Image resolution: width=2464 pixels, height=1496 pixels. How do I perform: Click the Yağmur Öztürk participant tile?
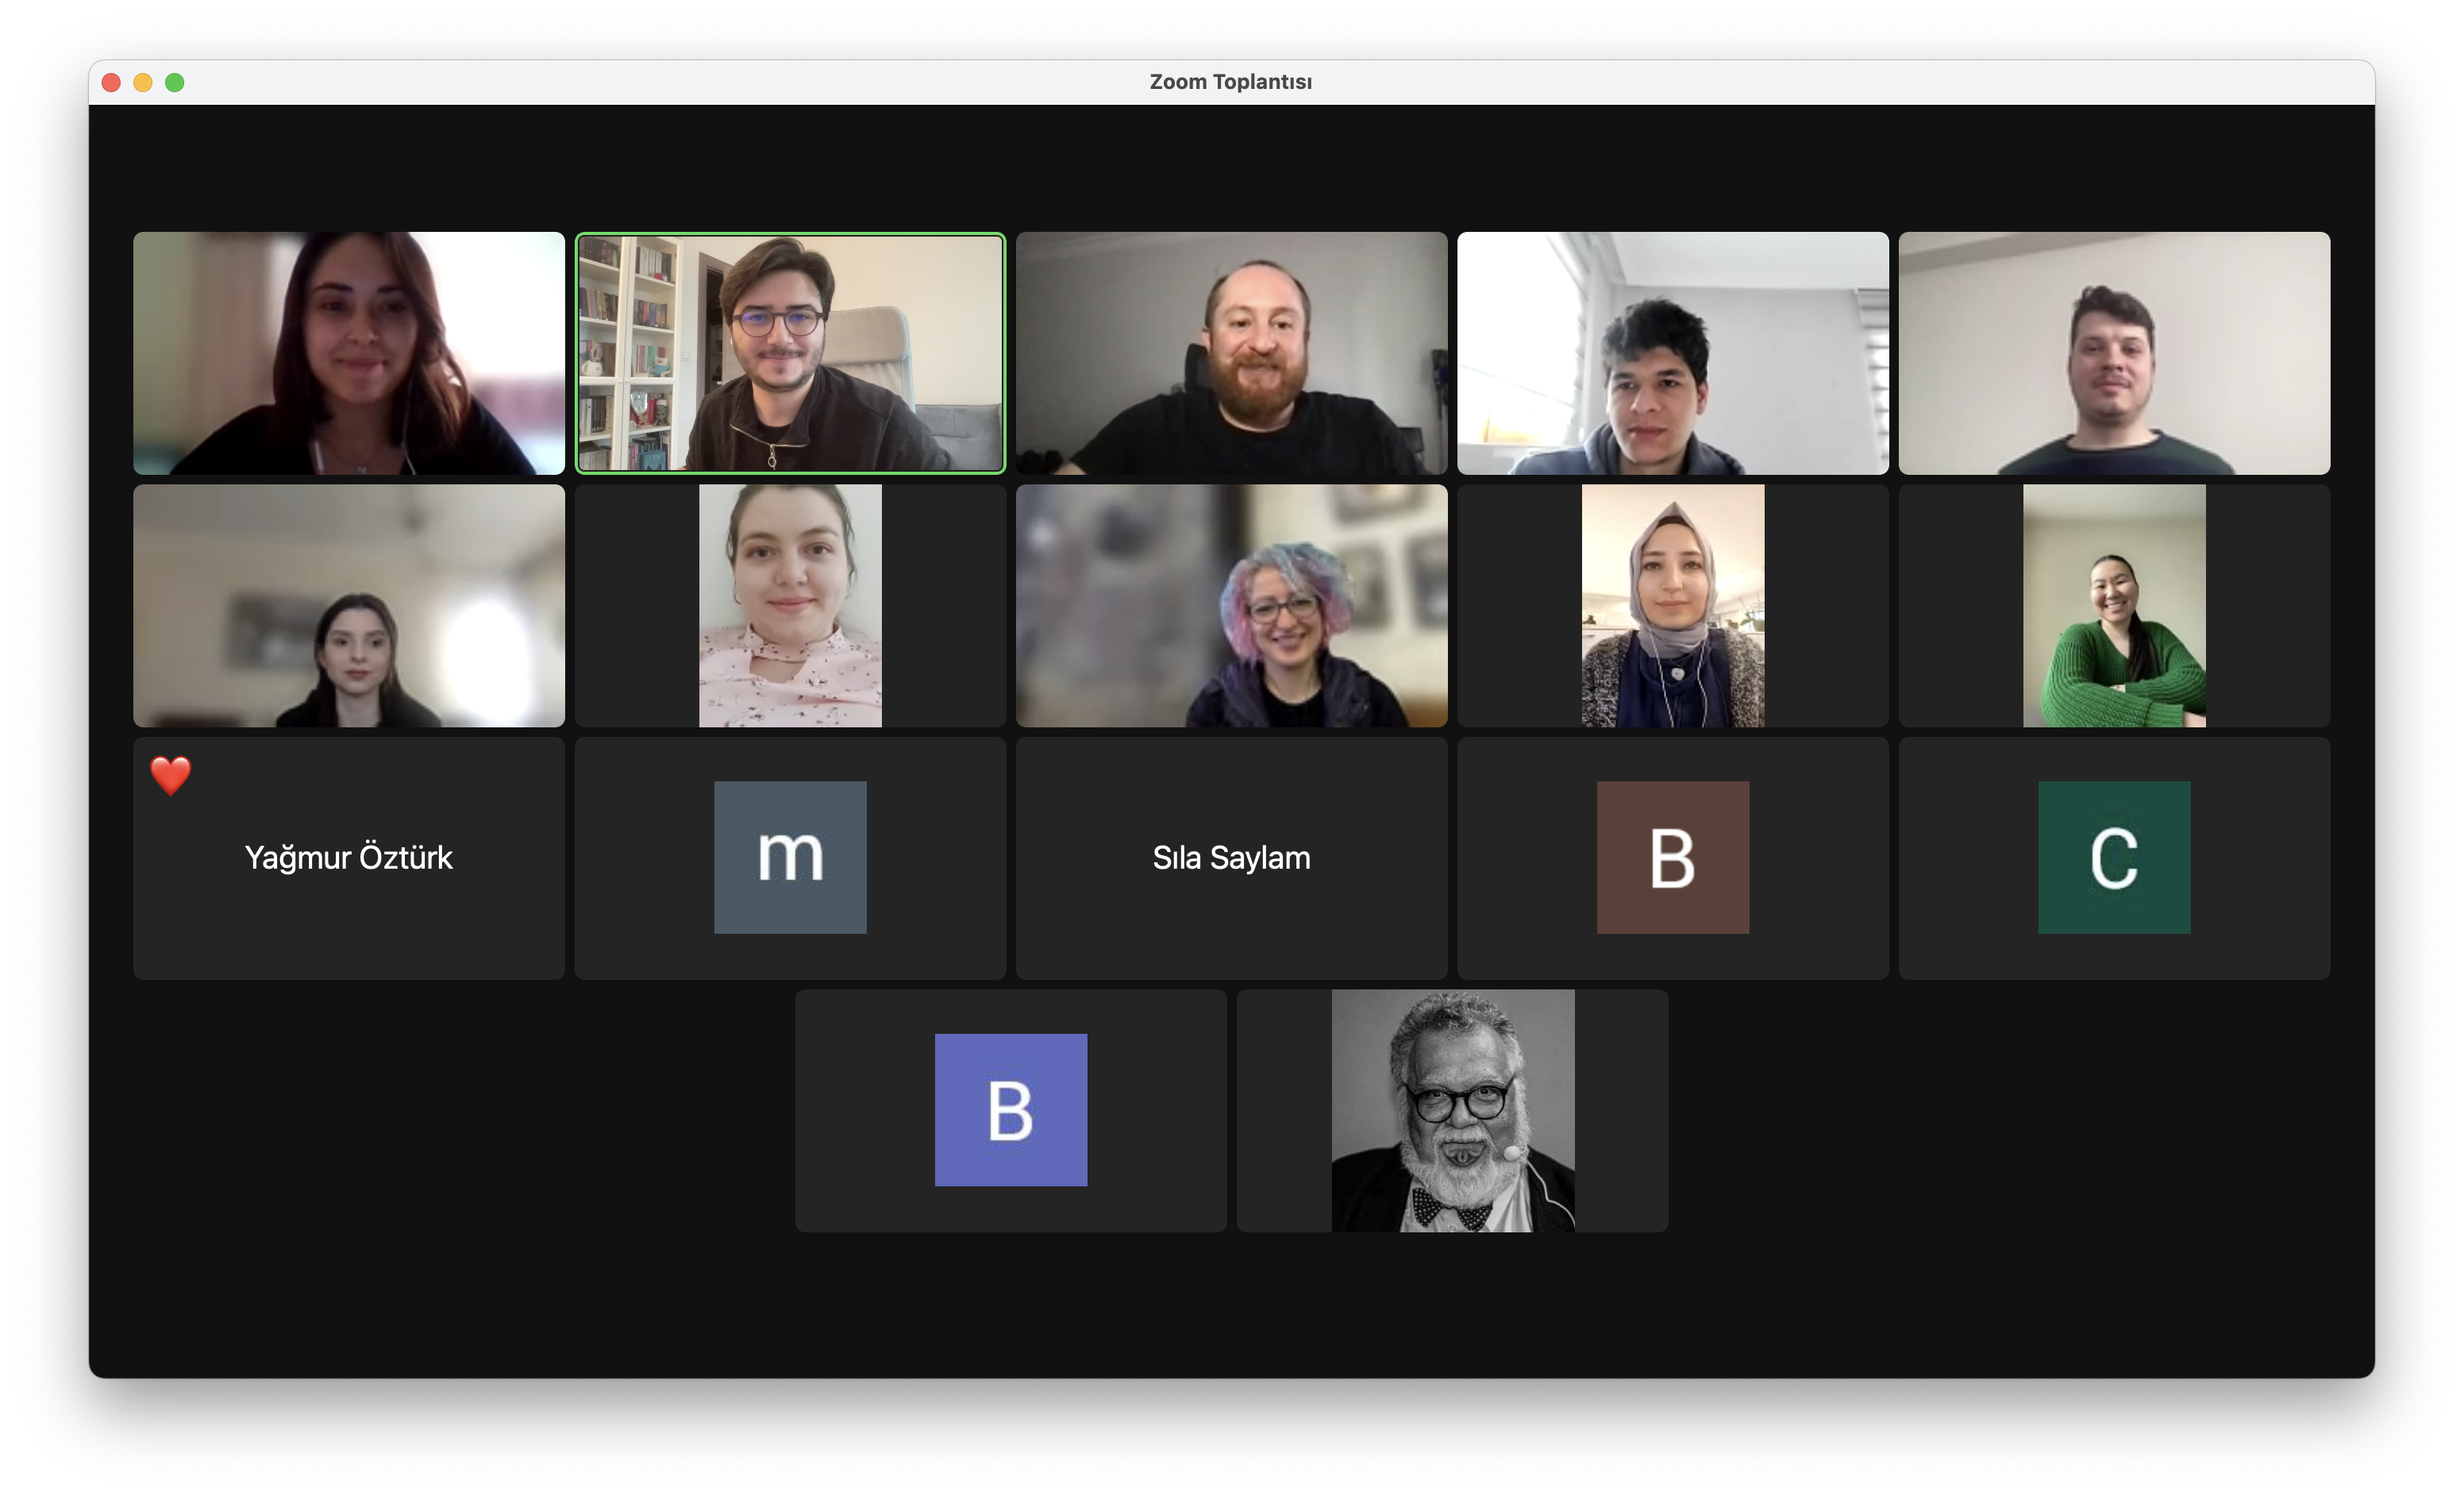coord(348,857)
